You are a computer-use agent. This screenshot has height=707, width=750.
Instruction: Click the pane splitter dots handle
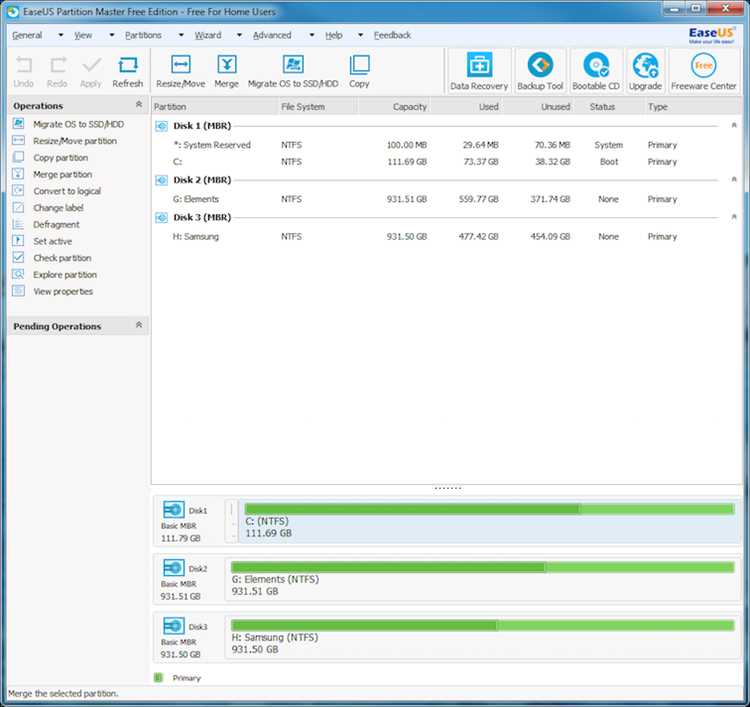[x=448, y=488]
